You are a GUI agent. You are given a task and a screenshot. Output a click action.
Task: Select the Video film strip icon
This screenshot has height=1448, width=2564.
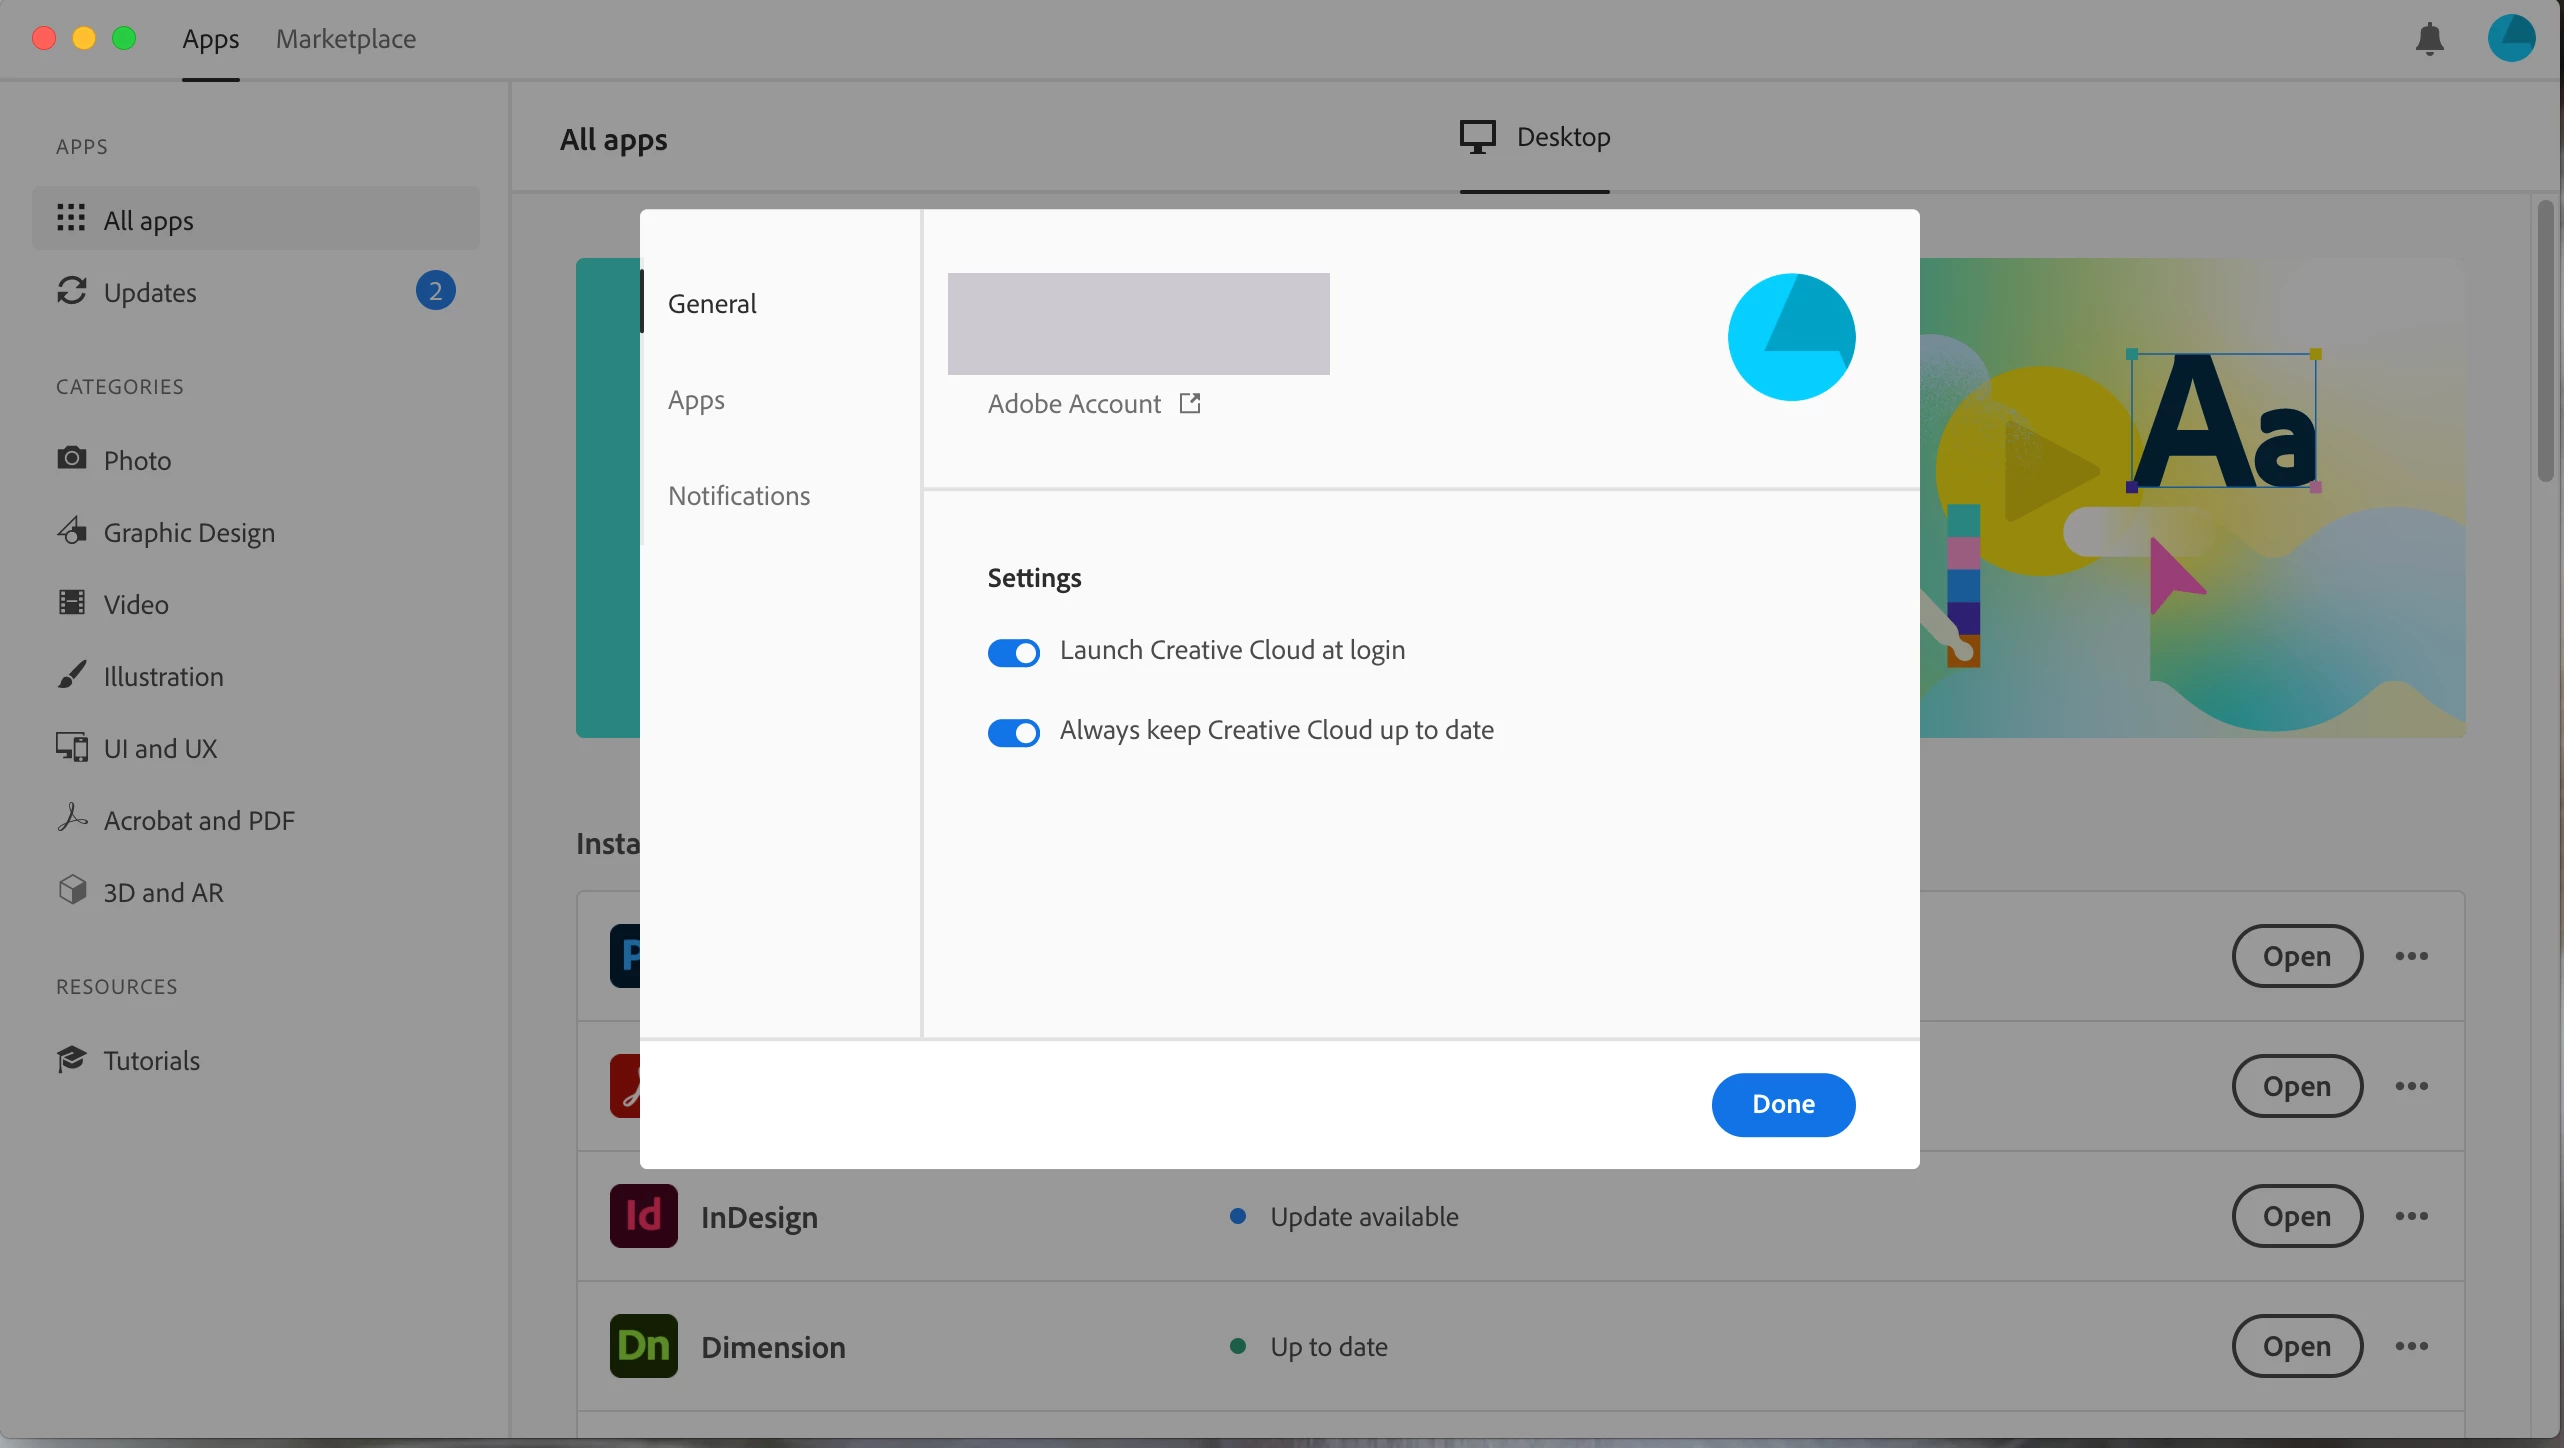[x=71, y=603]
